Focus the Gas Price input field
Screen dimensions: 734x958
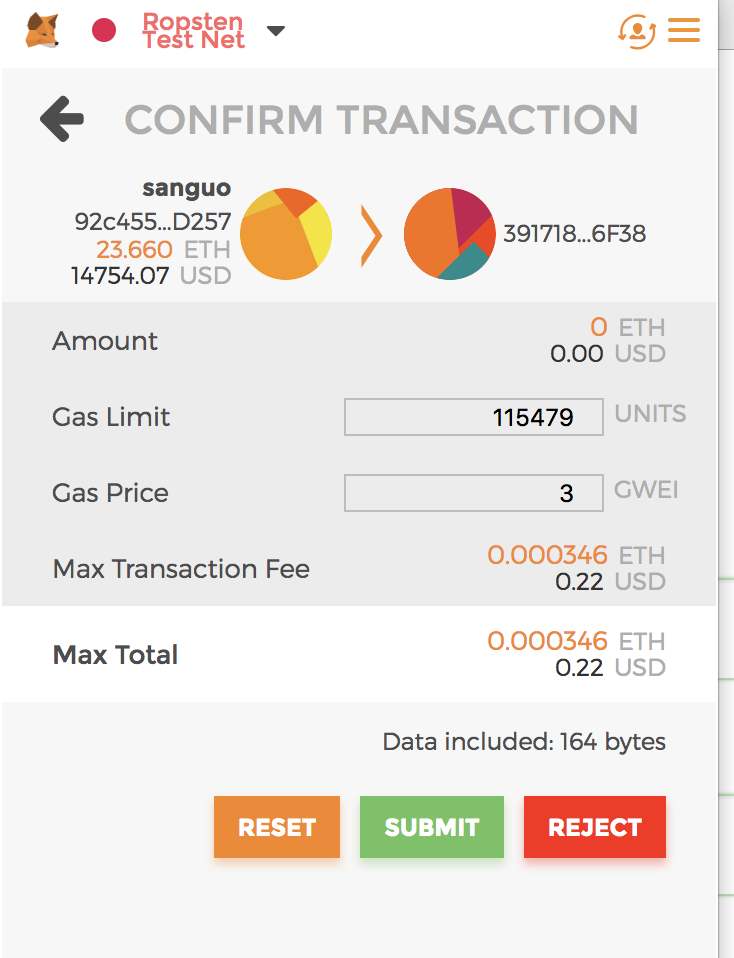tap(473, 493)
